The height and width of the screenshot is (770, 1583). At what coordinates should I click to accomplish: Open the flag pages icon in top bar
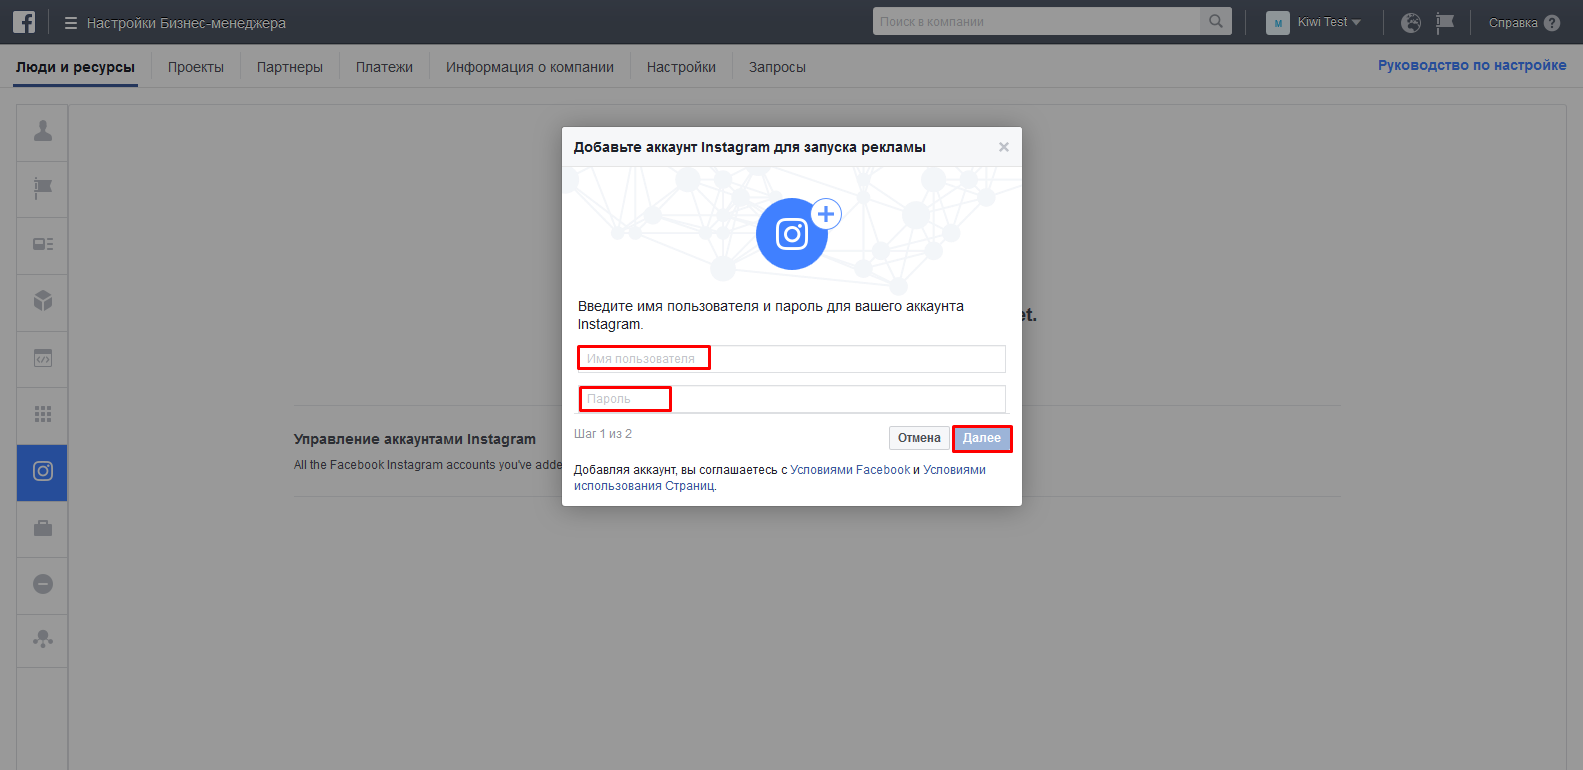pyautogui.click(x=1445, y=22)
